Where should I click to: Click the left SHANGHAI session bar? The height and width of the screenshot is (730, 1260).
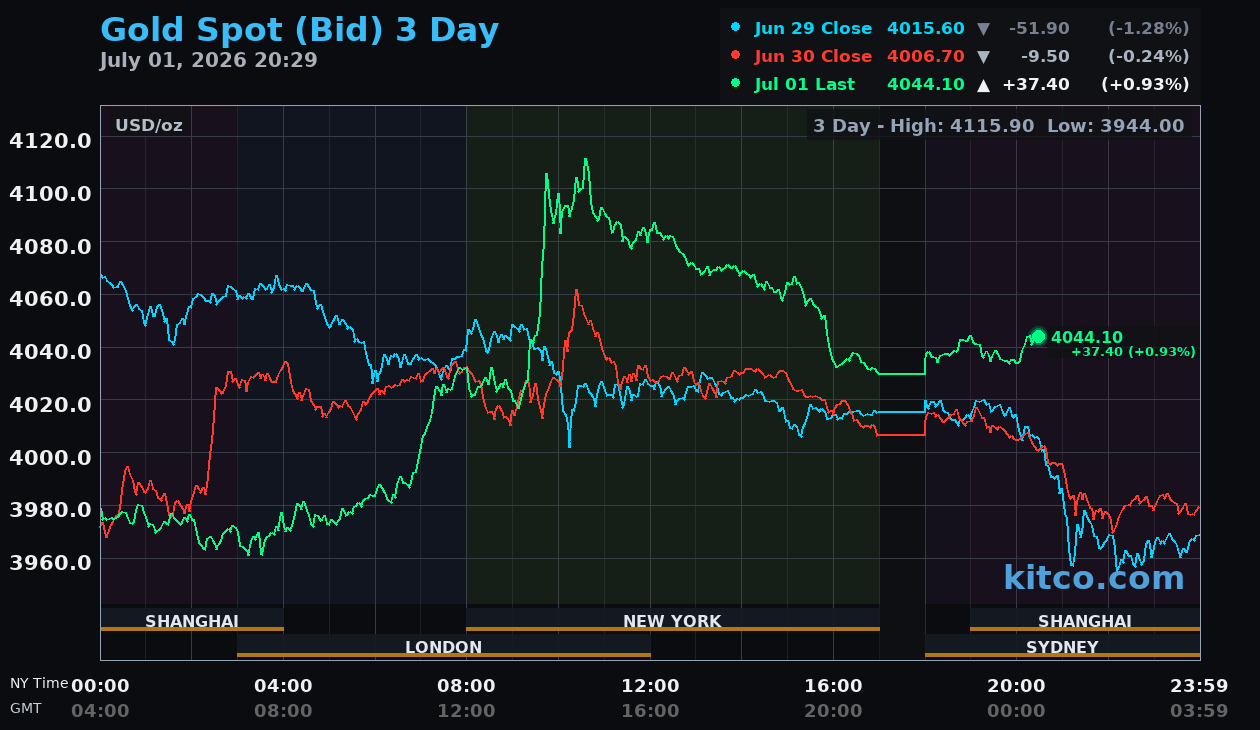192,621
